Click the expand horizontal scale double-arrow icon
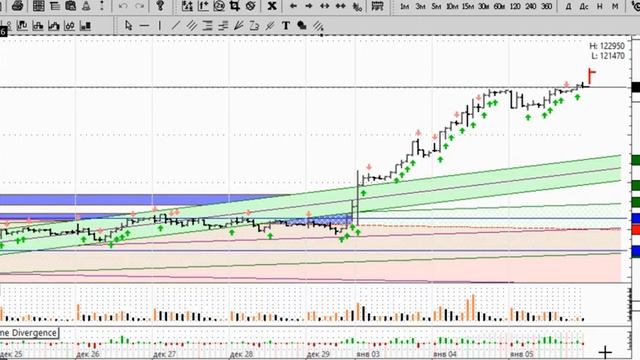 pyautogui.click(x=324, y=6)
